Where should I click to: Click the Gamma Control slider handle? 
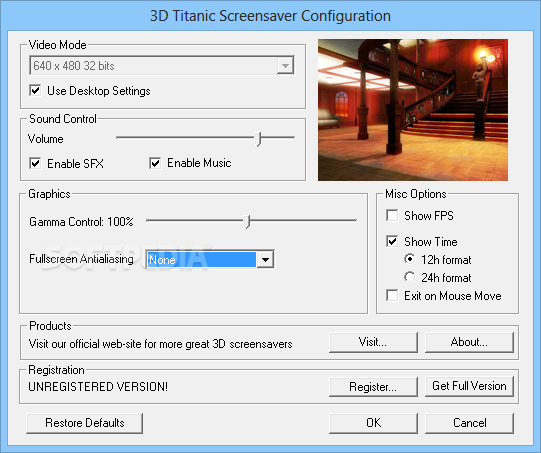[x=247, y=221]
